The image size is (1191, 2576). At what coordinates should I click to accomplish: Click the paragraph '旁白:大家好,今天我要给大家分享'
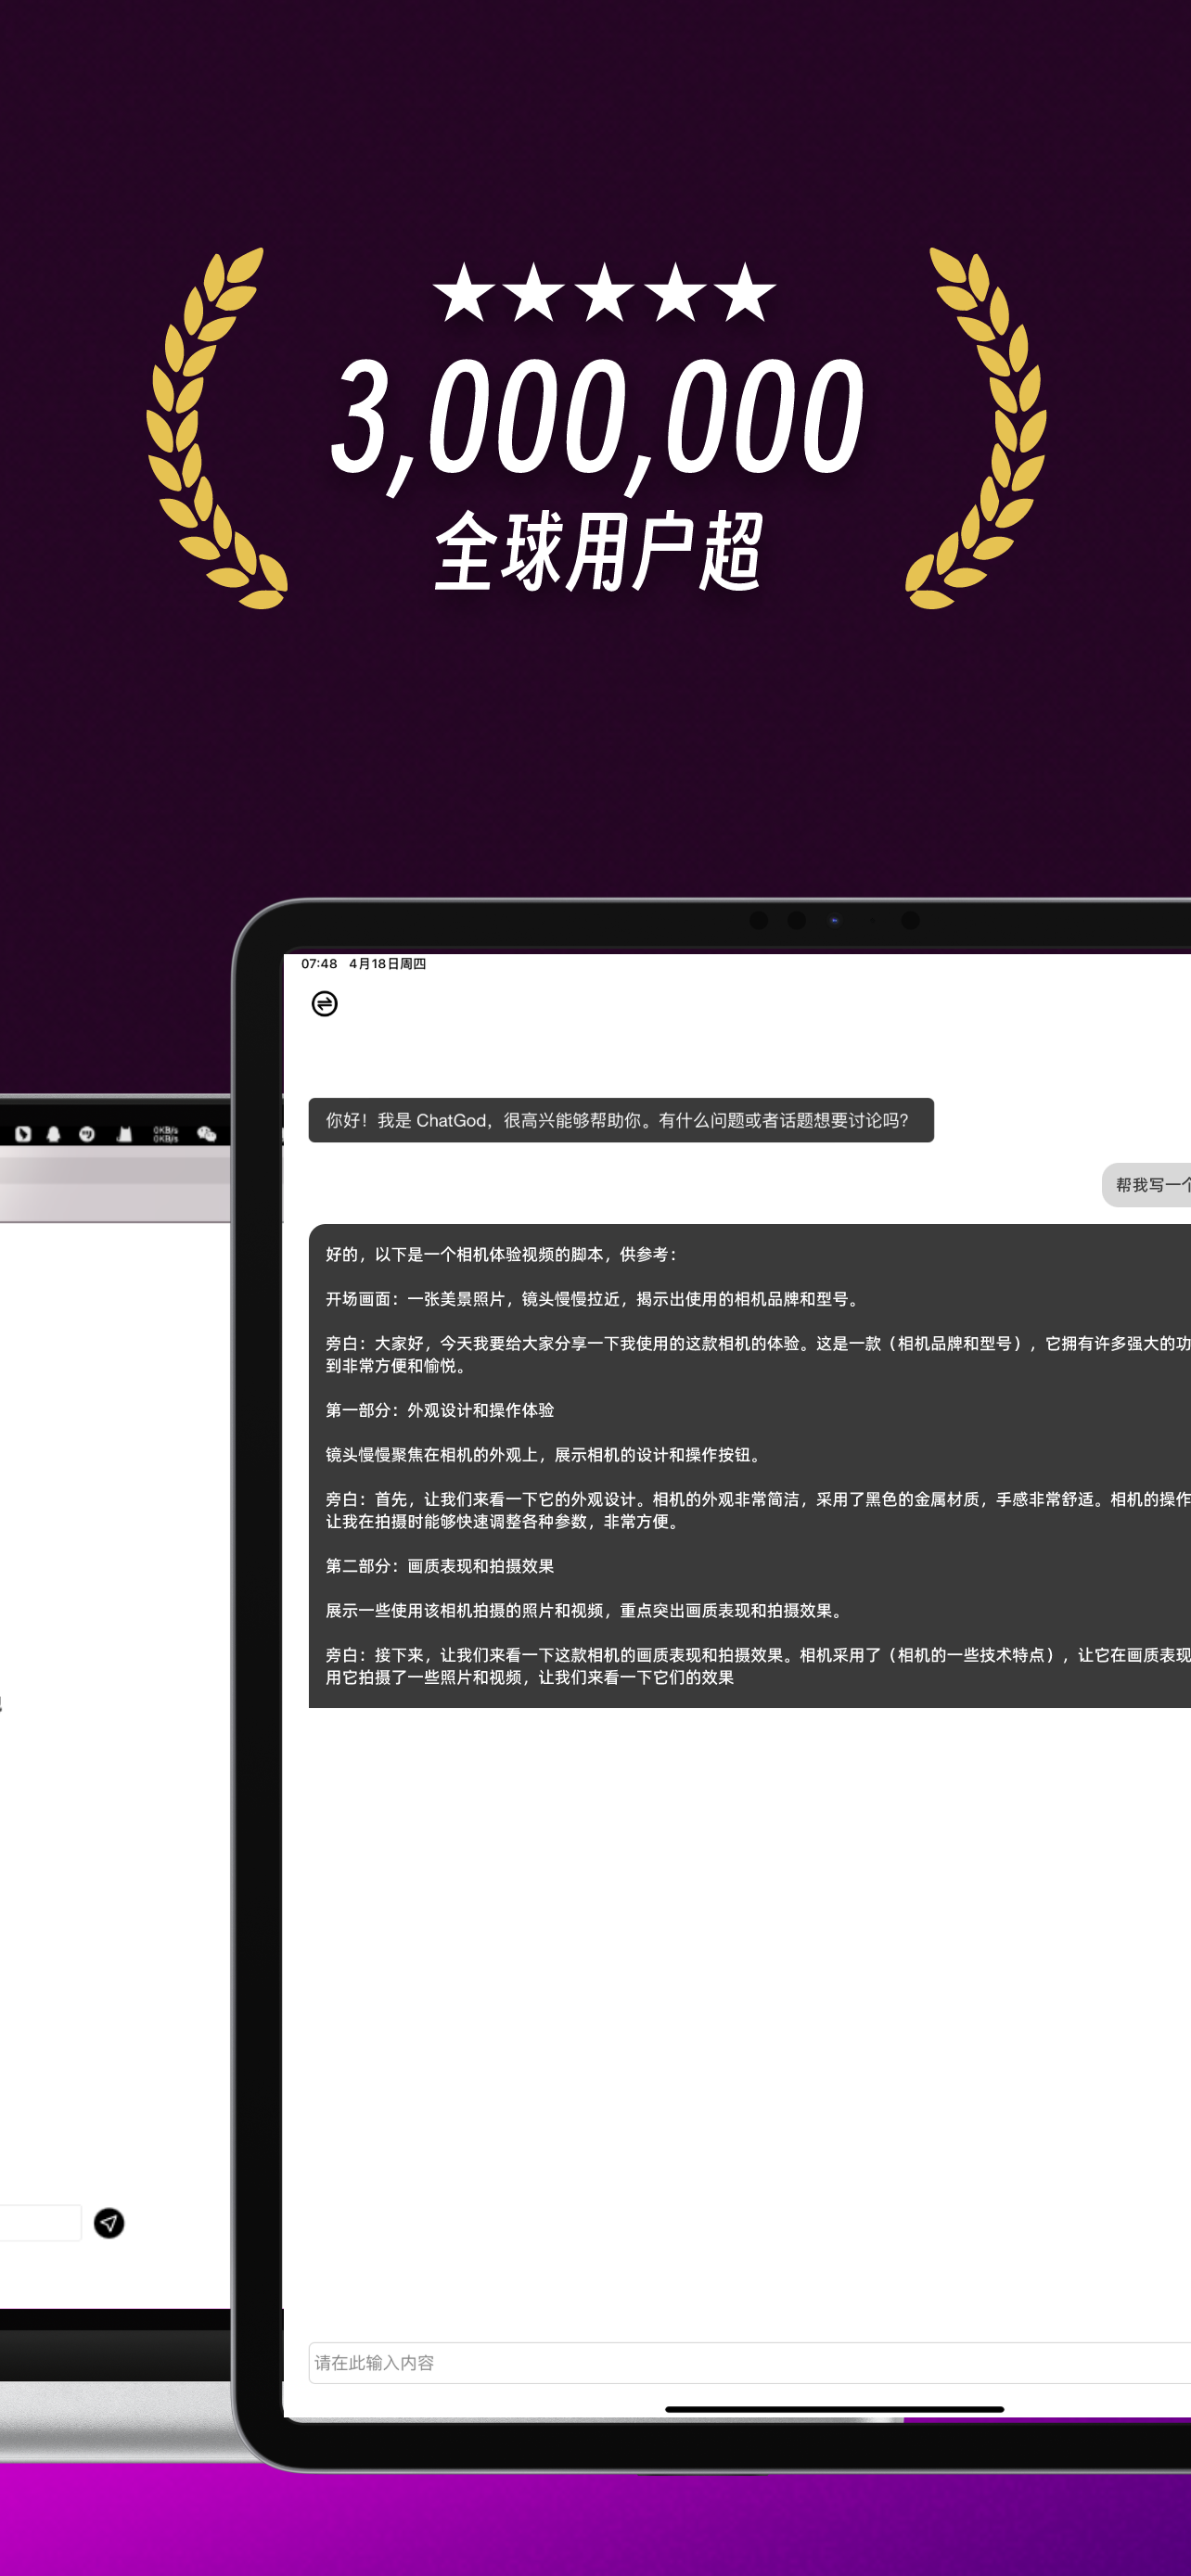tap(758, 1354)
